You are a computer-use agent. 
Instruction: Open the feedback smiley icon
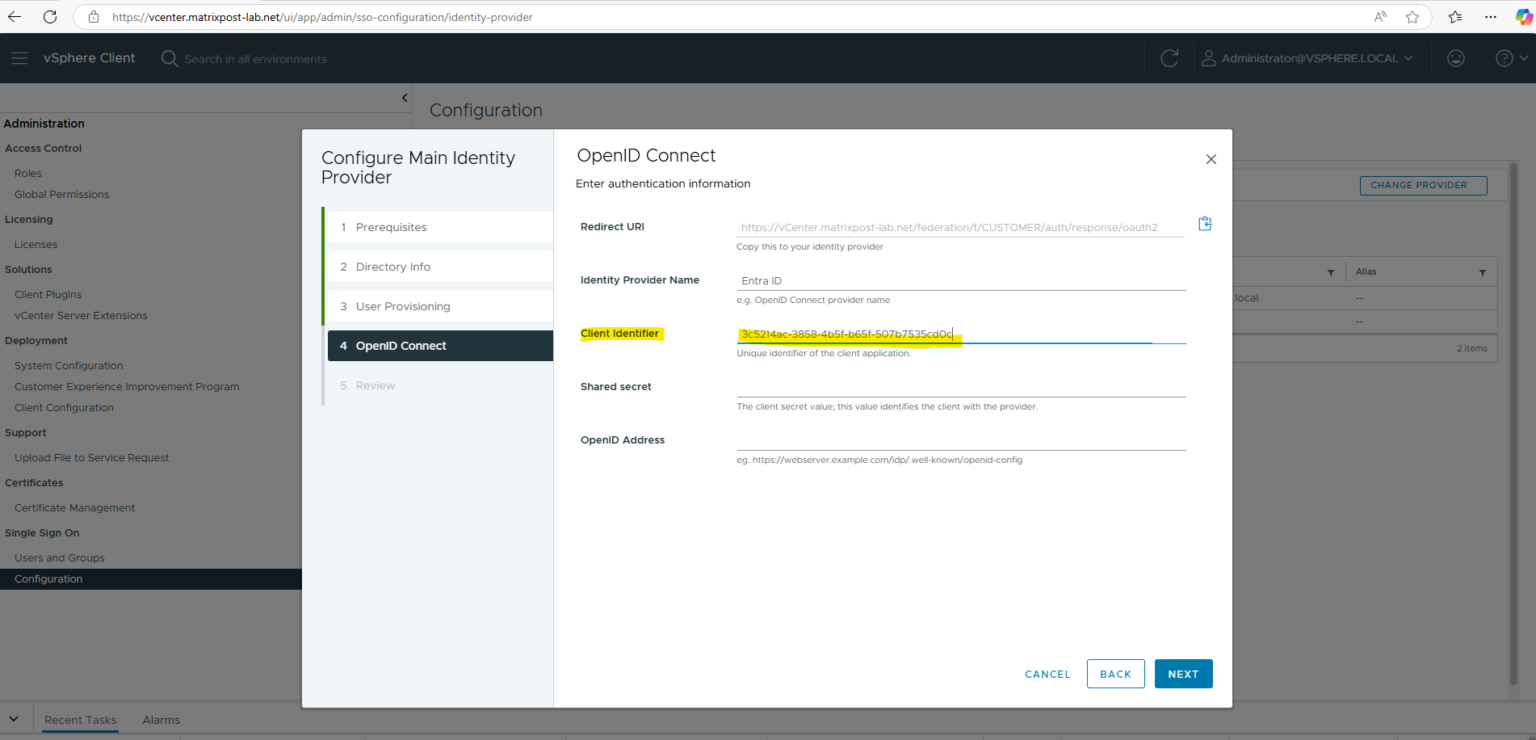1456,58
